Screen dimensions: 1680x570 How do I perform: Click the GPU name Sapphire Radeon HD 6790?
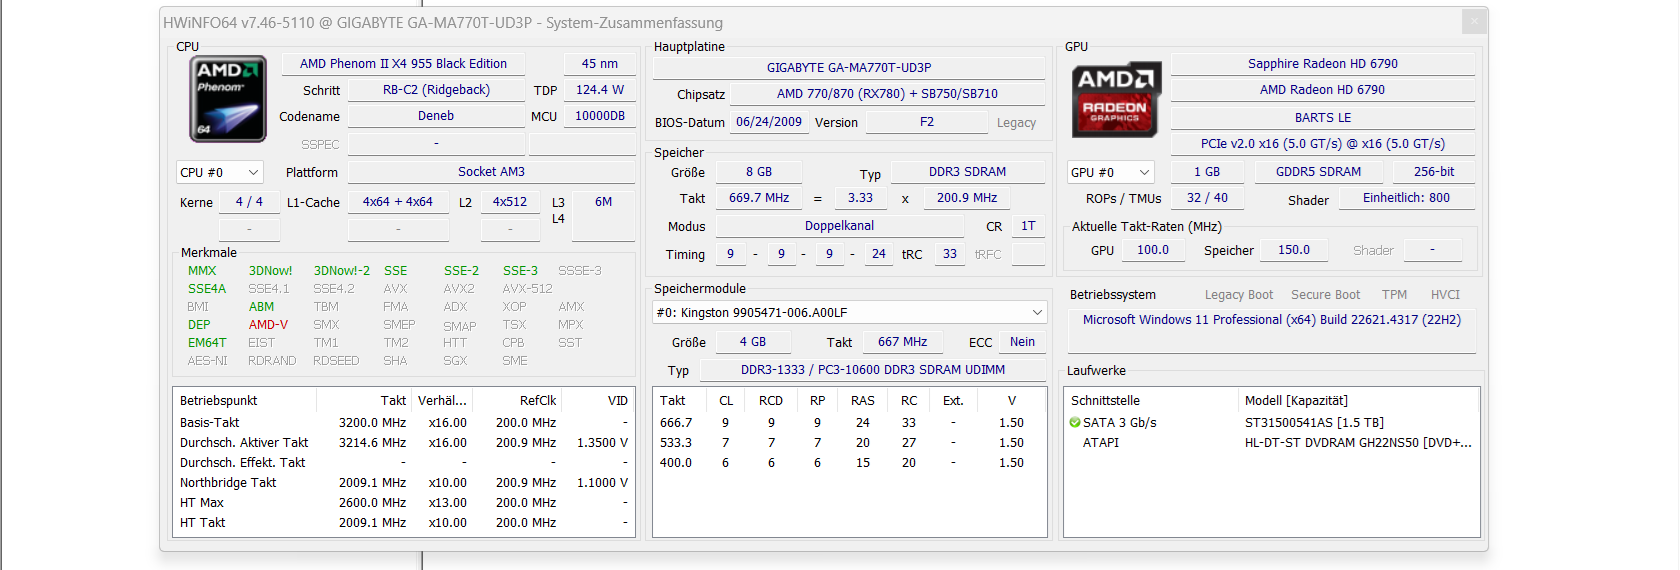pos(1323,63)
